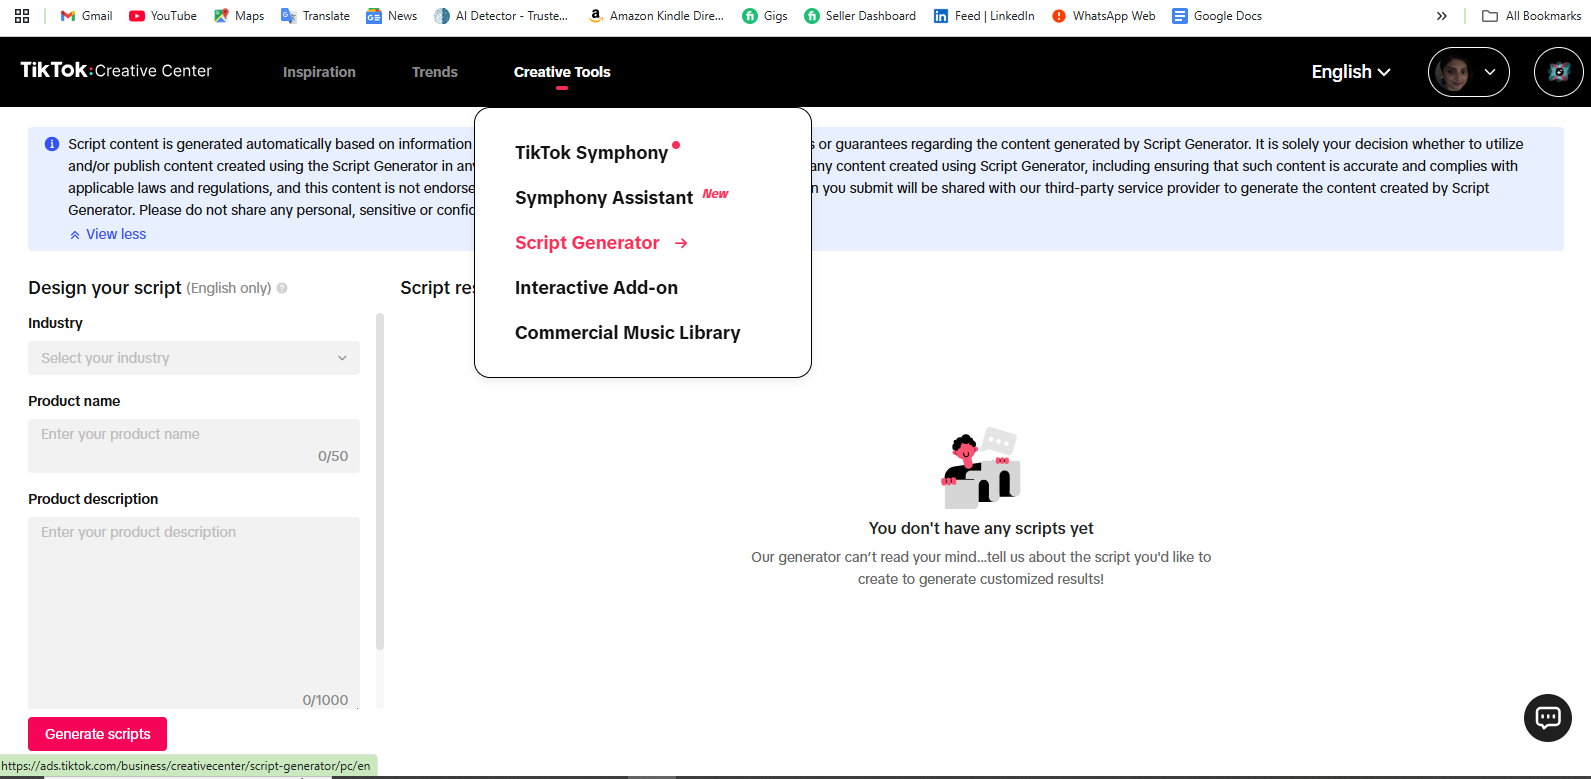Open the Select your industry dropdown
The image size is (1591, 779).
click(x=194, y=358)
